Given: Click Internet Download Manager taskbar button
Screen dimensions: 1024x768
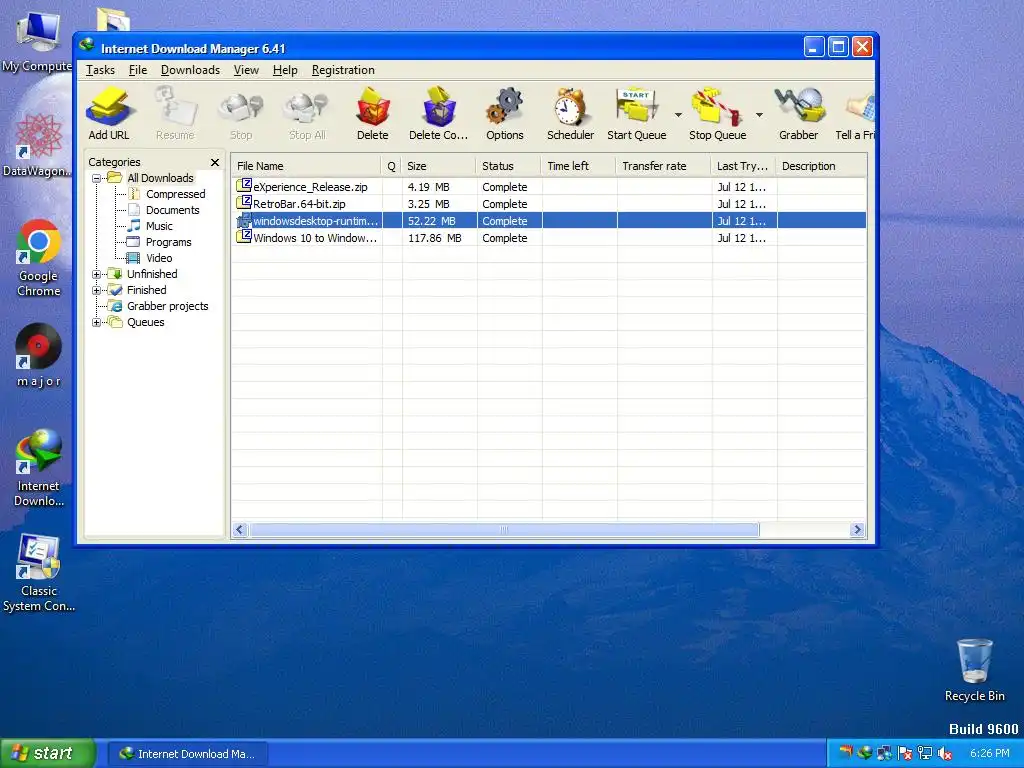Looking at the screenshot, I should pyautogui.click(x=188, y=754).
